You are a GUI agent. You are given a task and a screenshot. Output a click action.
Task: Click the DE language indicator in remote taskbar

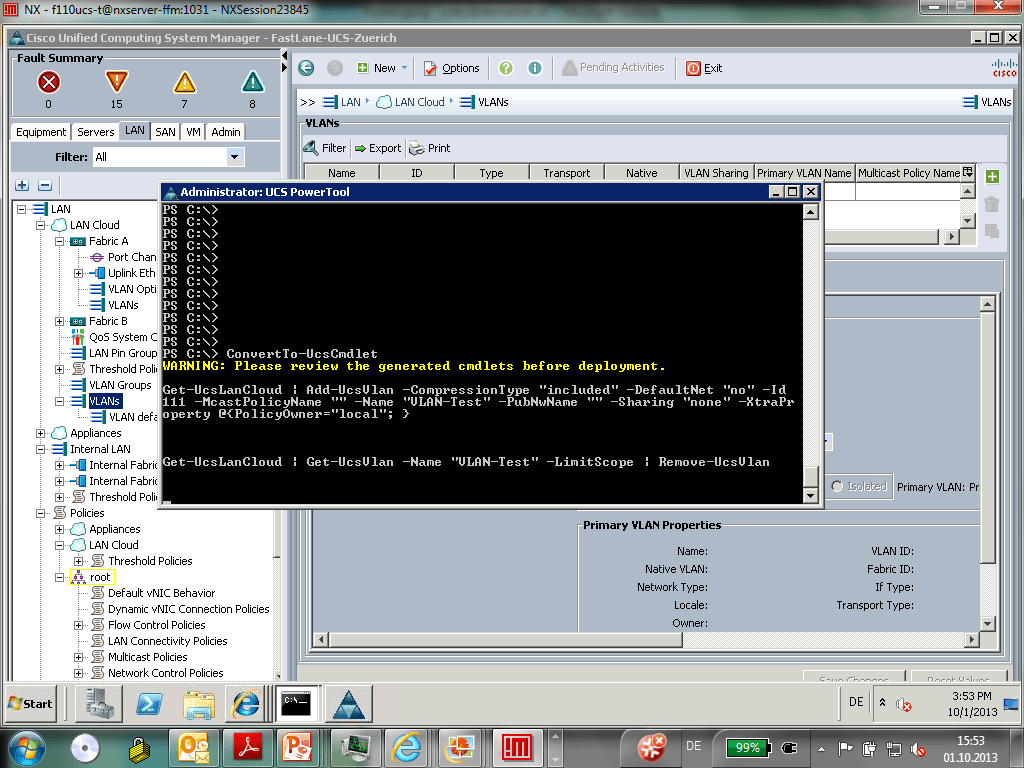856,702
